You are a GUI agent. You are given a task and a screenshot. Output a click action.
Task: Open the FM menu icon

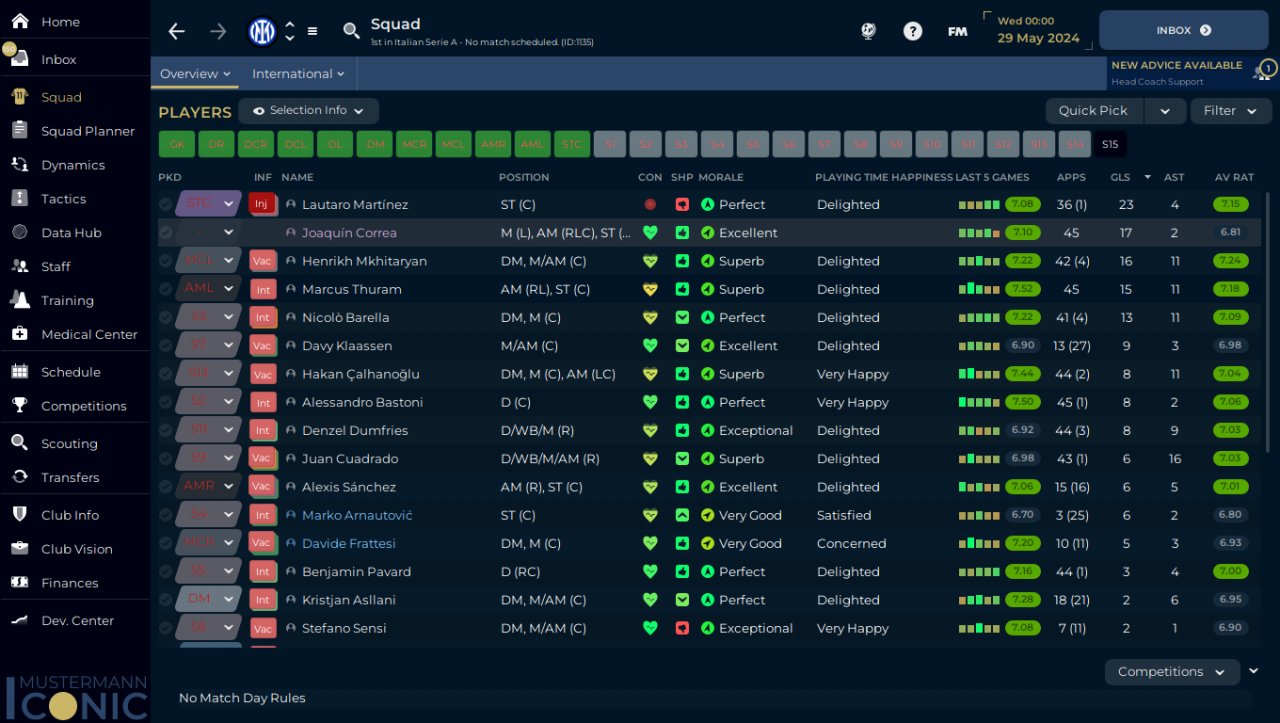(x=957, y=31)
